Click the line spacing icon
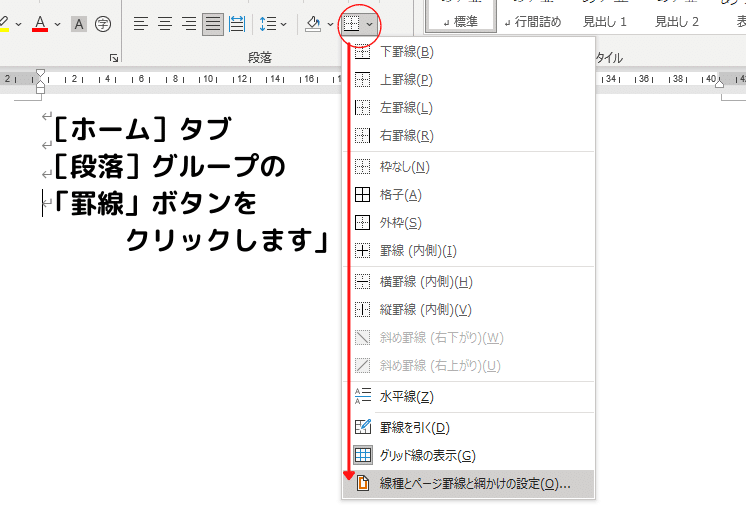 (268, 24)
